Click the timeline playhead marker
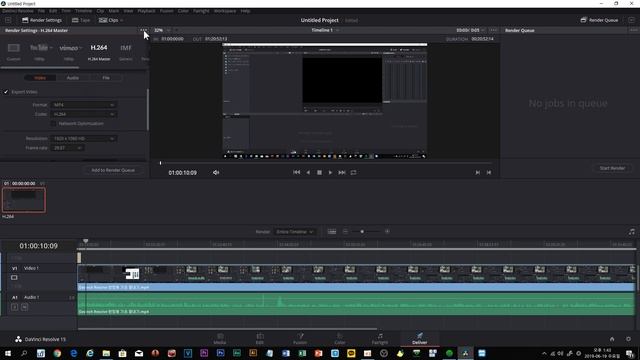 [x=86, y=241]
